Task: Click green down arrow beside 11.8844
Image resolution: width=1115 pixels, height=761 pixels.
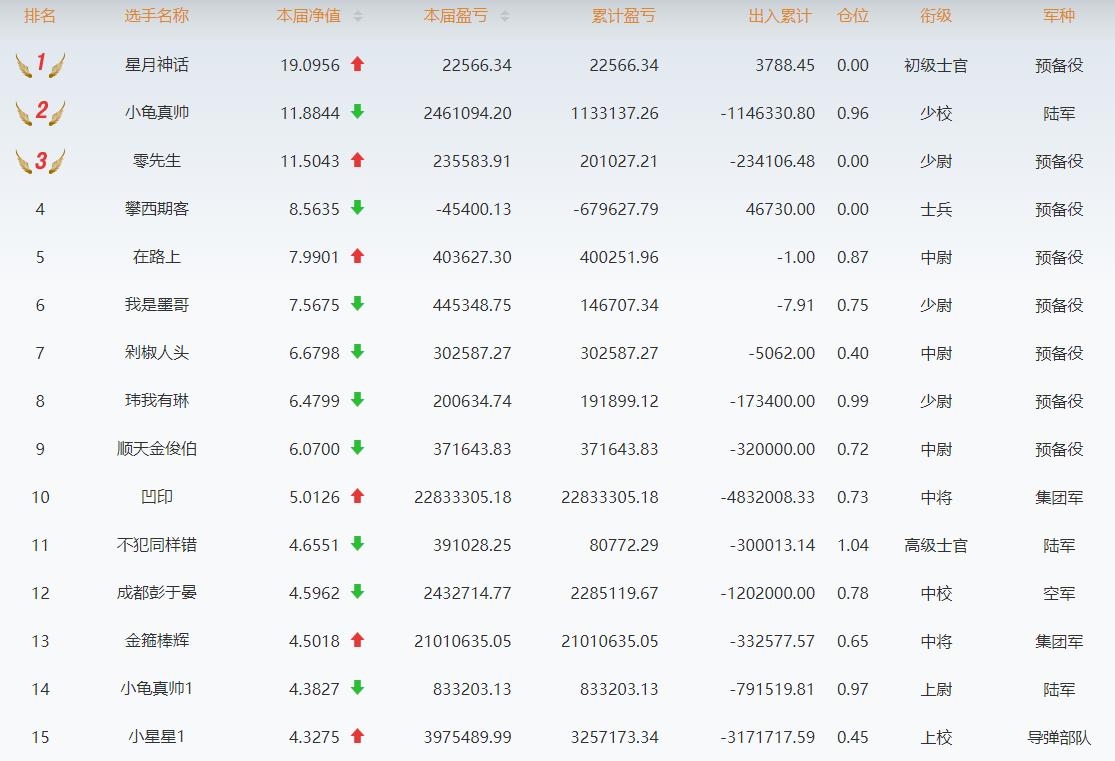Action: [357, 112]
